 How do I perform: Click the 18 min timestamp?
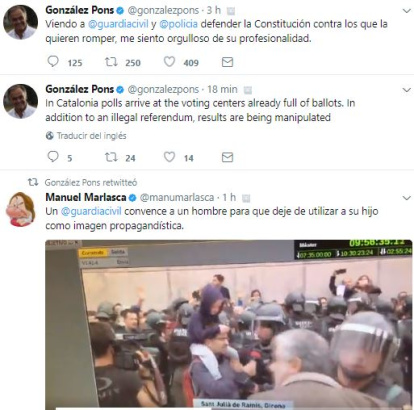click(x=222, y=89)
